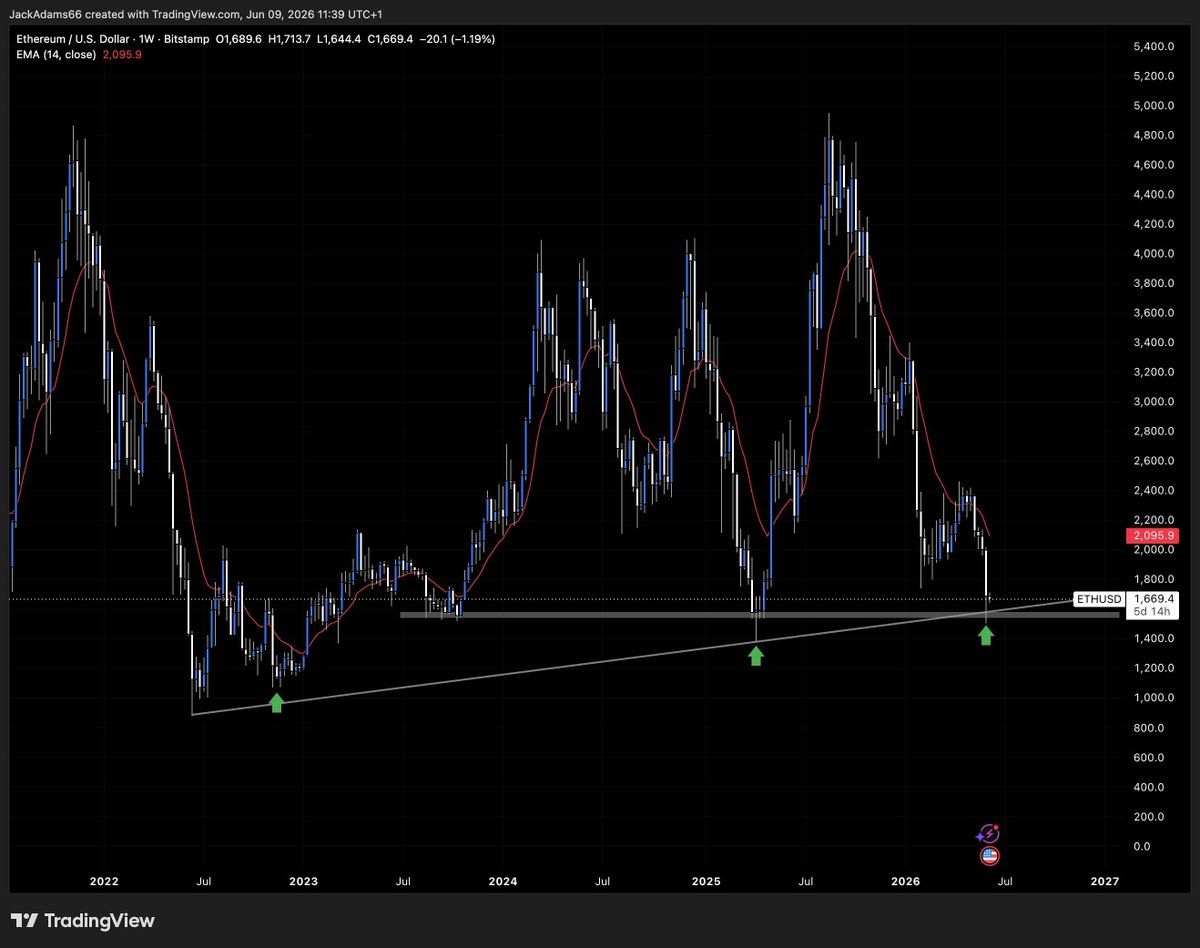The width and height of the screenshot is (1200, 948).
Task: Click the 3,600.0 price axis label
Action: [1154, 313]
